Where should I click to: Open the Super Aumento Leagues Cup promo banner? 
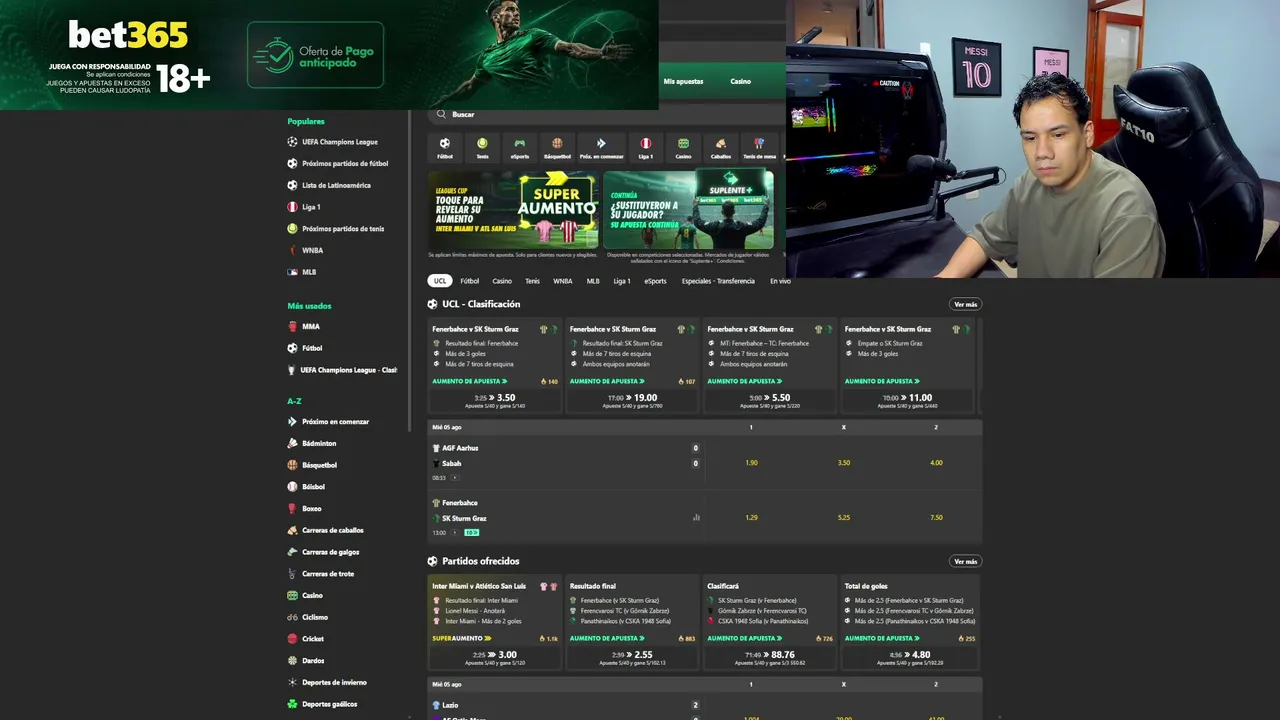pos(513,209)
